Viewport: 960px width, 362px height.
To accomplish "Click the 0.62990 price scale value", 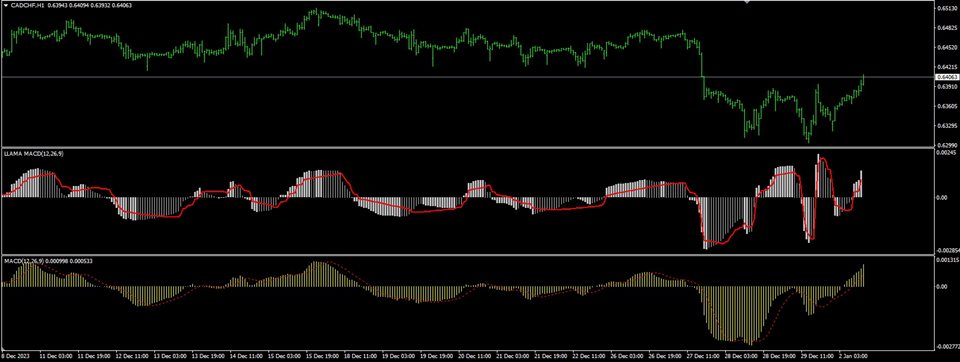I will tap(946, 146).
